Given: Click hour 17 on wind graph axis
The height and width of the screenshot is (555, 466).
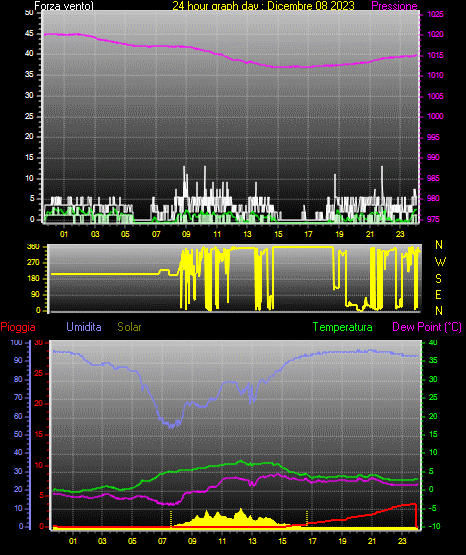Looking at the screenshot, I should tap(309, 234).
